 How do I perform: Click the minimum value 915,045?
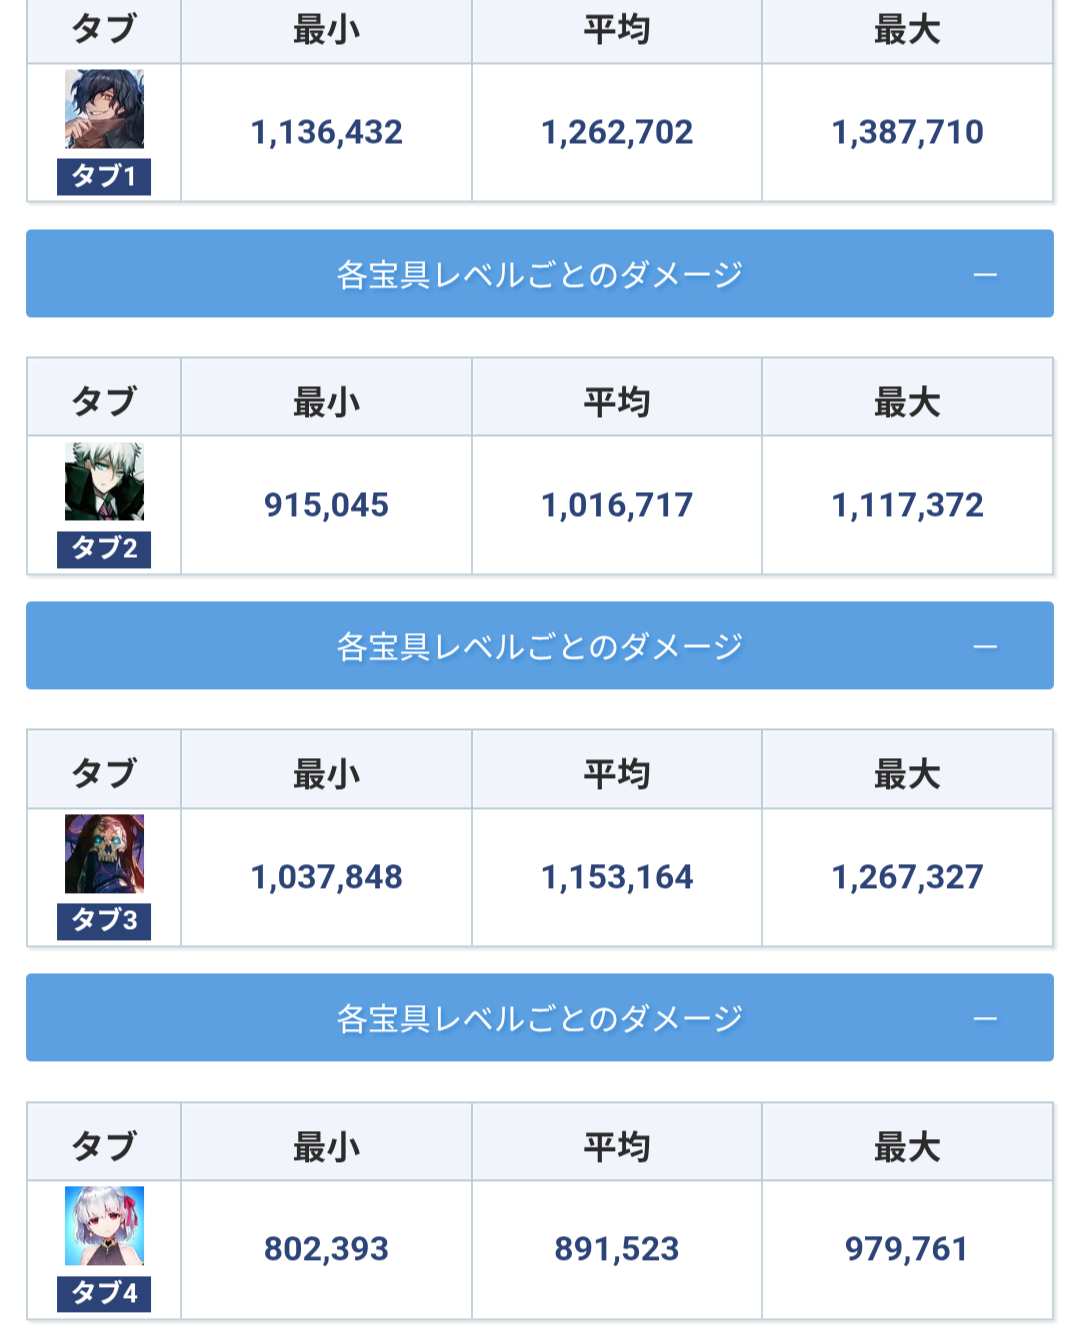point(326,505)
